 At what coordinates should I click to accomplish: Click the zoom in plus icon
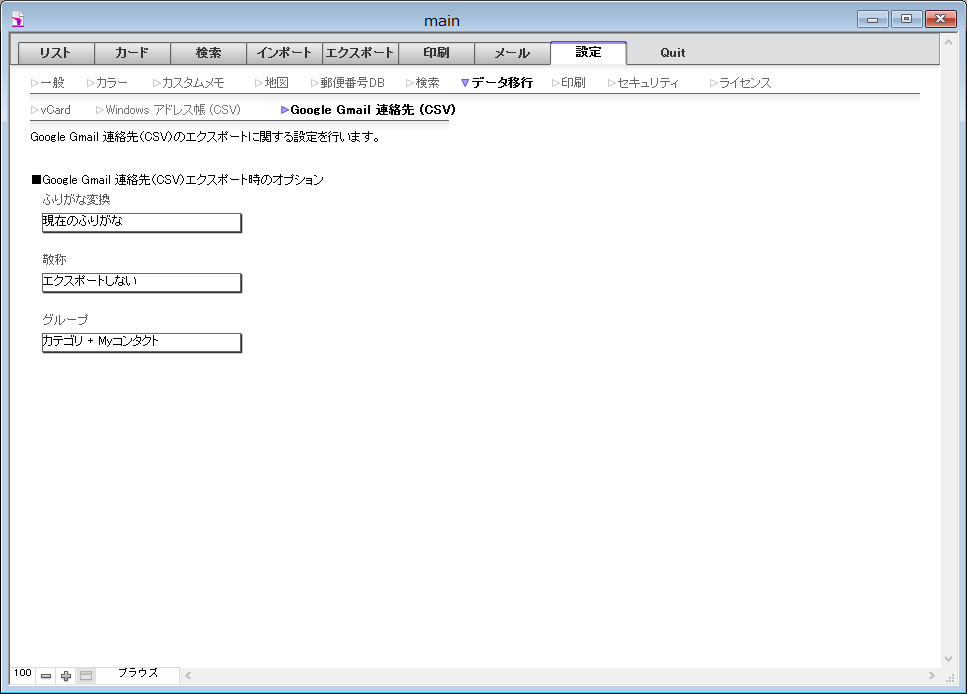[66, 676]
